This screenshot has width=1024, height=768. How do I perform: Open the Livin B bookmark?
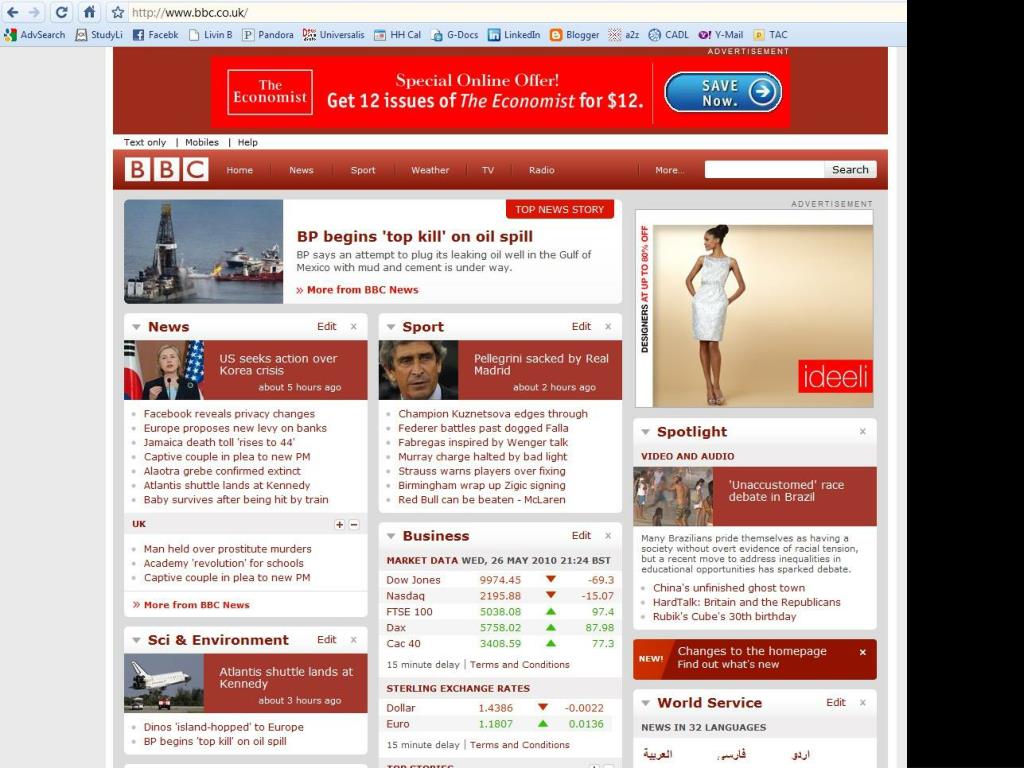210,35
